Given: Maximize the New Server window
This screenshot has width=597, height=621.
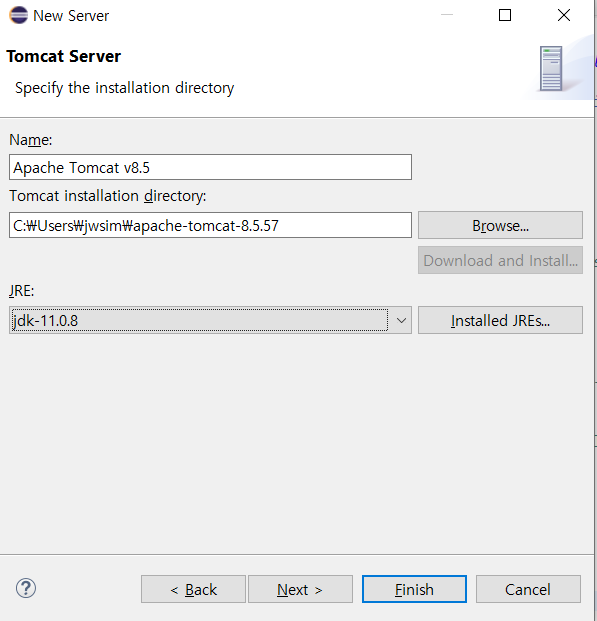Looking at the screenshot, I should click(x=505, y=15).
